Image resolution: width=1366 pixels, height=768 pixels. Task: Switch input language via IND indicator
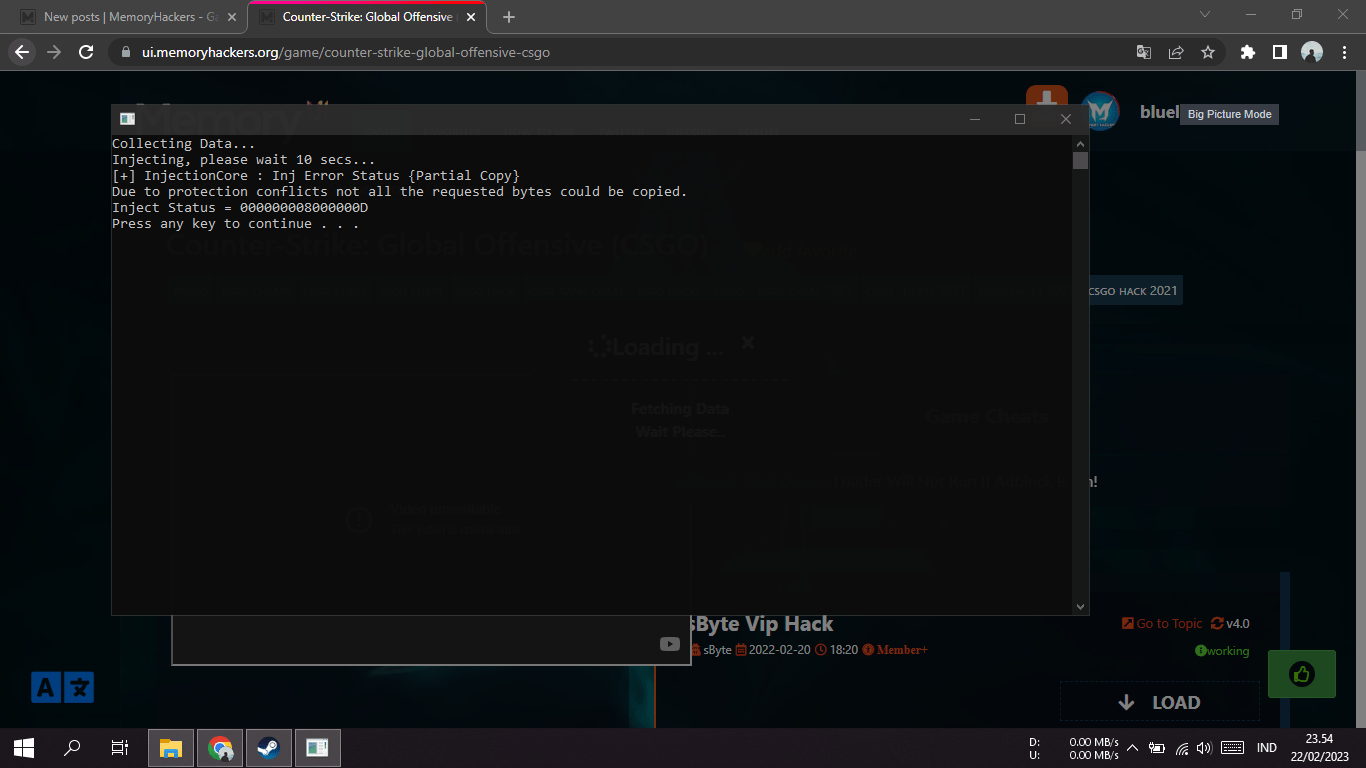click(1267, 748)
